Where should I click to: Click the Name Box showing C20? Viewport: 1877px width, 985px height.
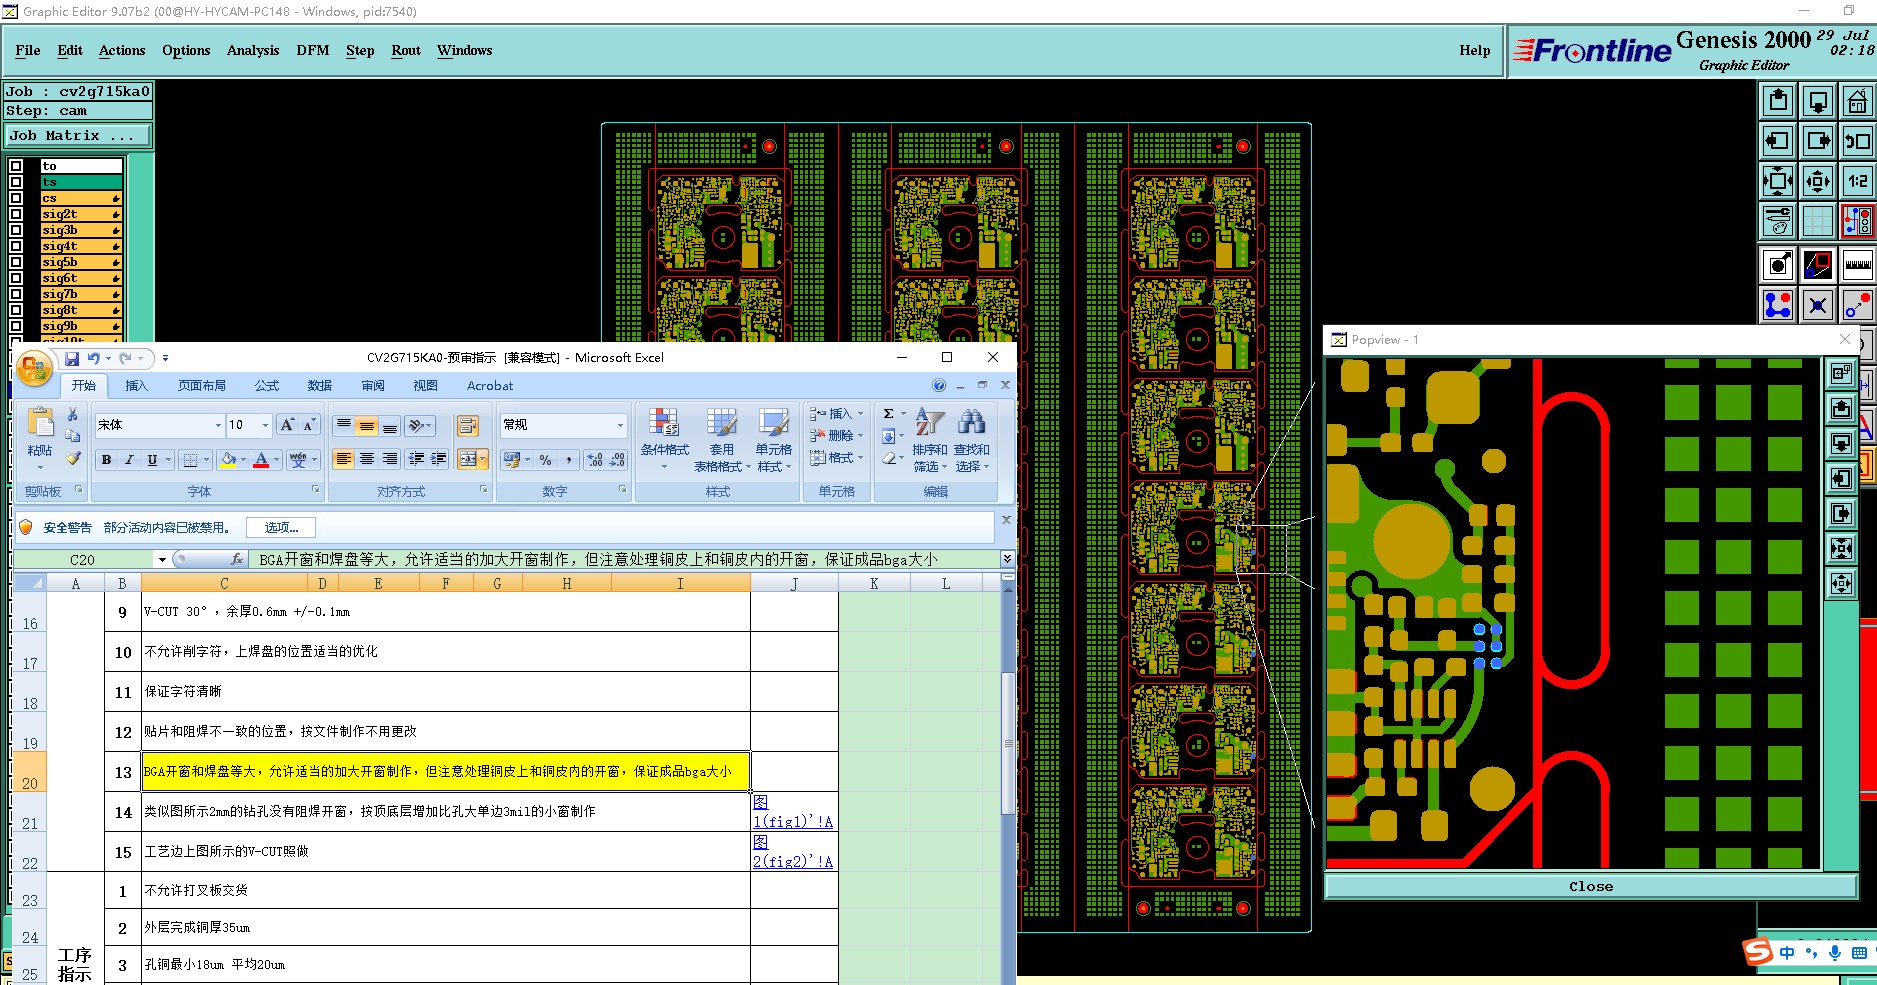pyautogui.click(x=83, y=560)
